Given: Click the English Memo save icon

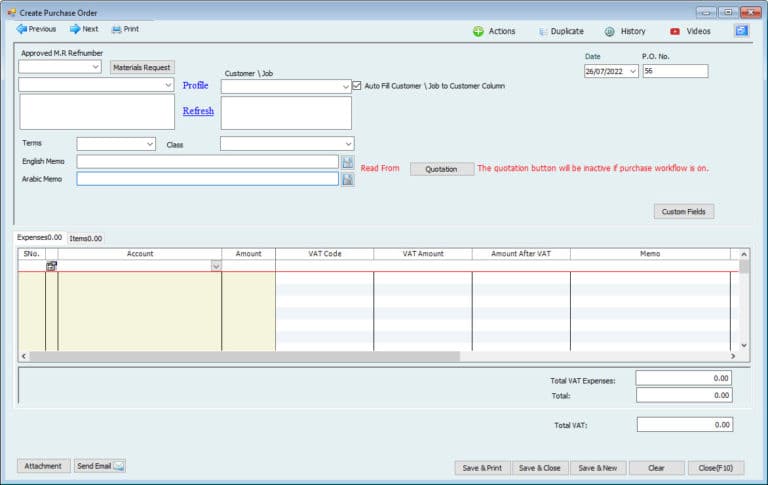Looking at the screenshot, I should [x=347, y=162].
